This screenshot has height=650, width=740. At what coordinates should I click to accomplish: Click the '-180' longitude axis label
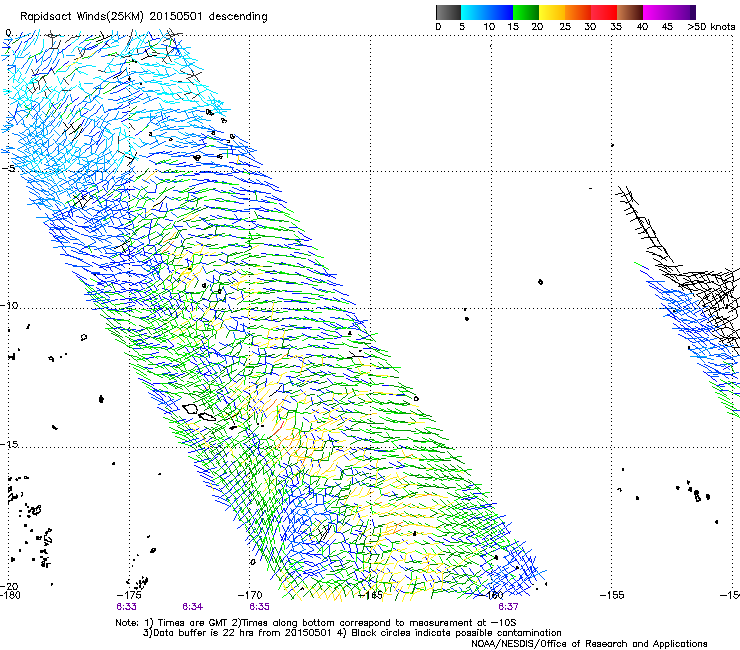(x=10, y=595)
